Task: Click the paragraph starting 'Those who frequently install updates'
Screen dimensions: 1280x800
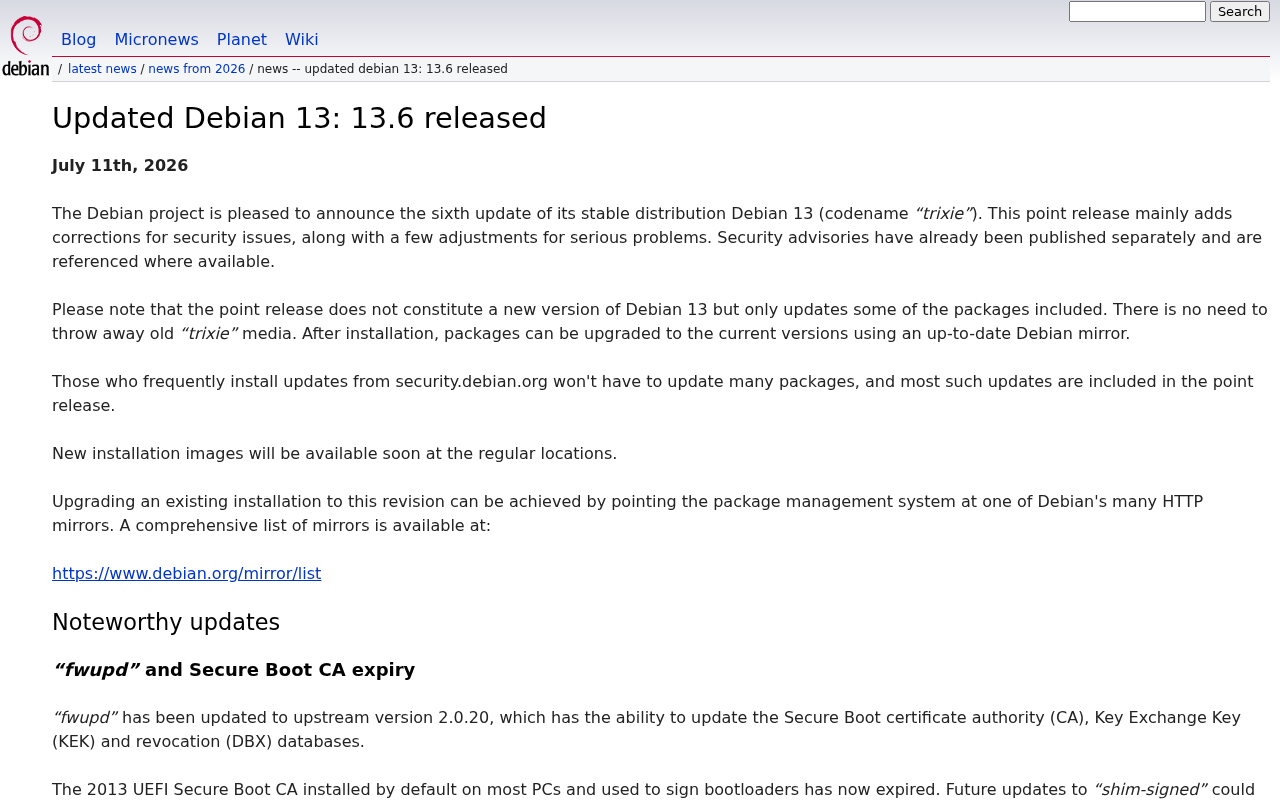Action: coord(652,394)
